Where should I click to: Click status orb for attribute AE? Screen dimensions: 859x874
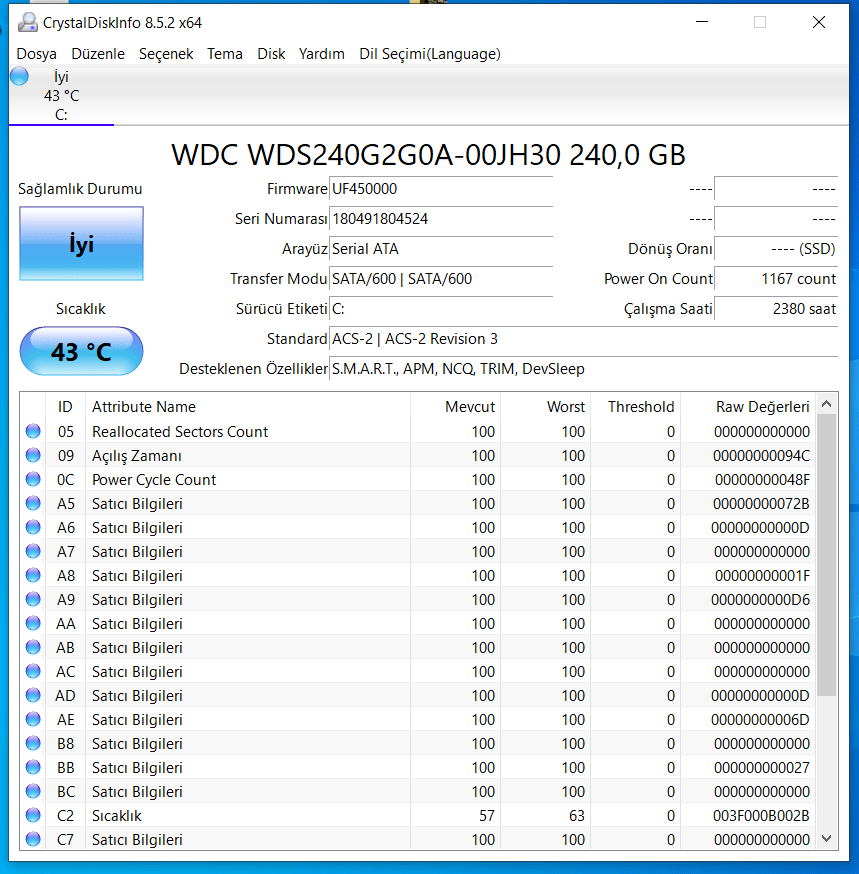point(33,718)
